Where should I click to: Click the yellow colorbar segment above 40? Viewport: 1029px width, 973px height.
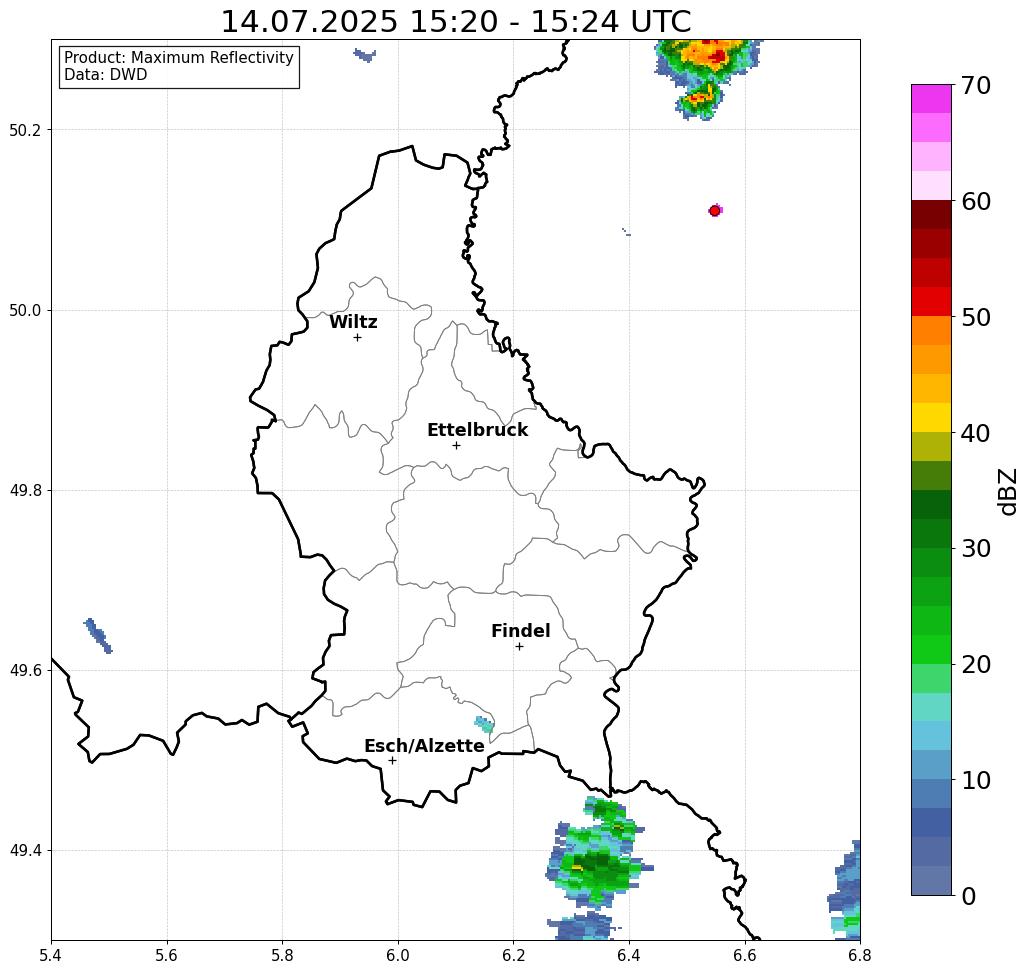tap(931, 417)
